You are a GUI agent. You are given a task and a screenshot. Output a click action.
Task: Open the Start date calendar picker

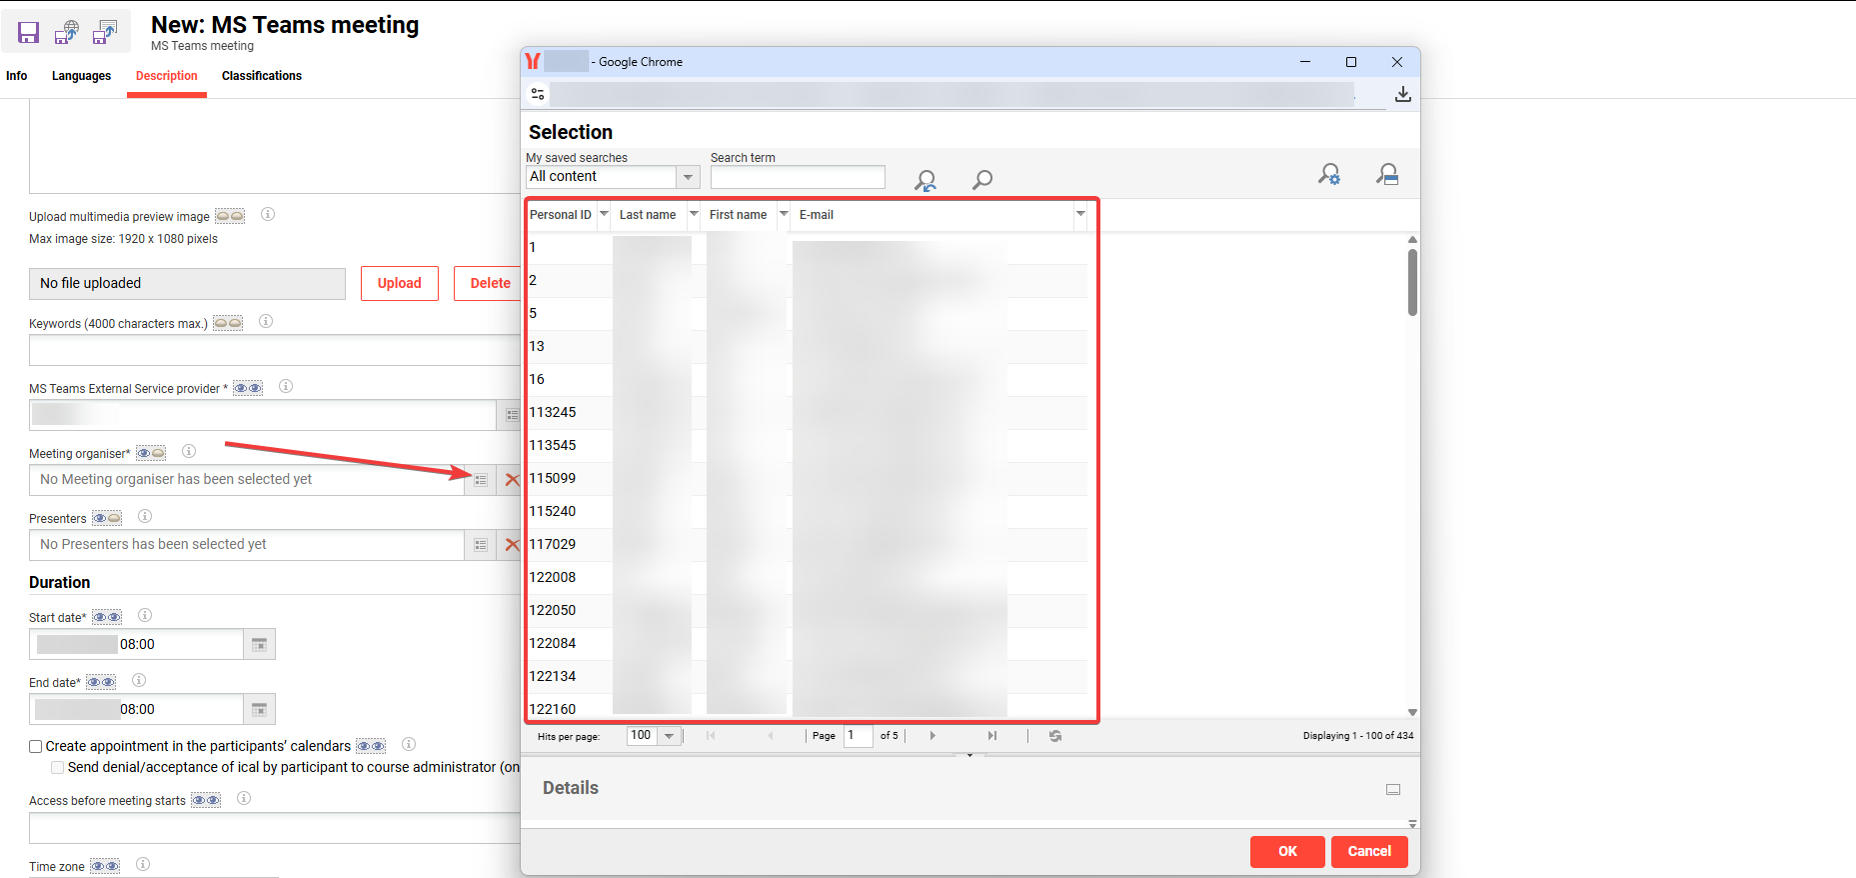(259, 645)
